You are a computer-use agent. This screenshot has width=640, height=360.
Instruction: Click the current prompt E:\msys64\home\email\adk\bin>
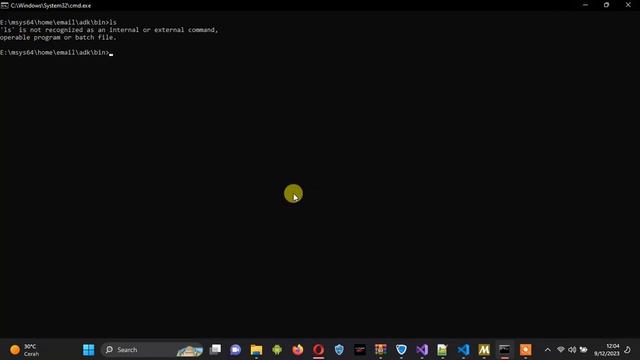click(55, 52)
